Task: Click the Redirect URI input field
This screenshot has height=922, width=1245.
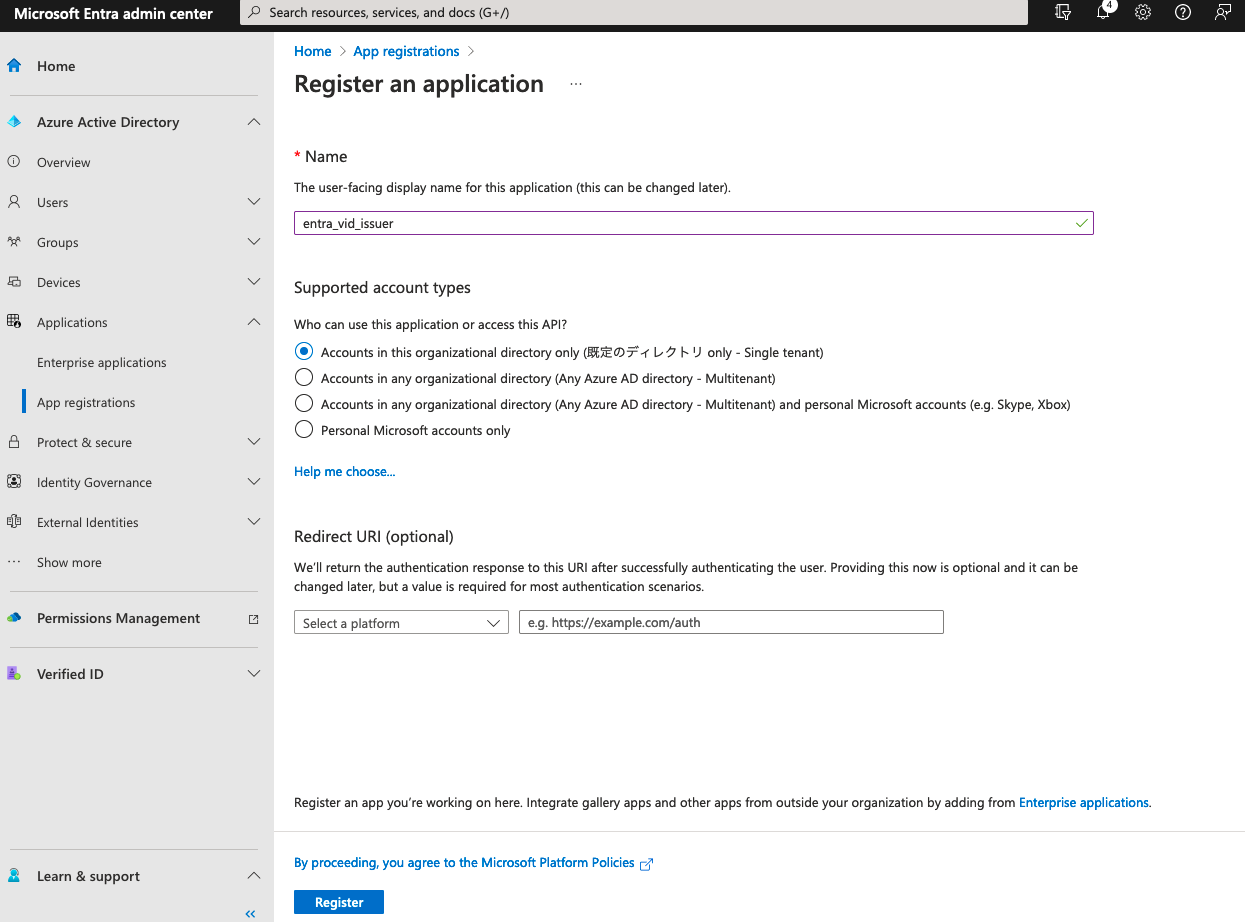Action: point(731,623)
